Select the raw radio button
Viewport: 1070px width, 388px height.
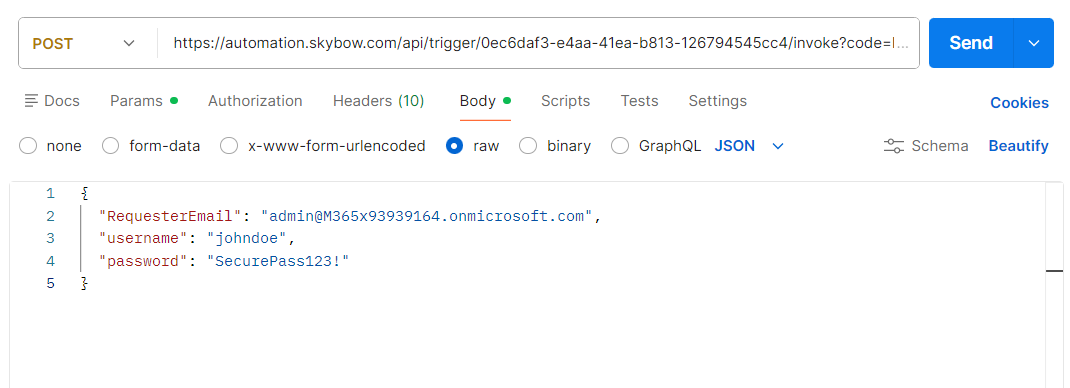[454, 146]
